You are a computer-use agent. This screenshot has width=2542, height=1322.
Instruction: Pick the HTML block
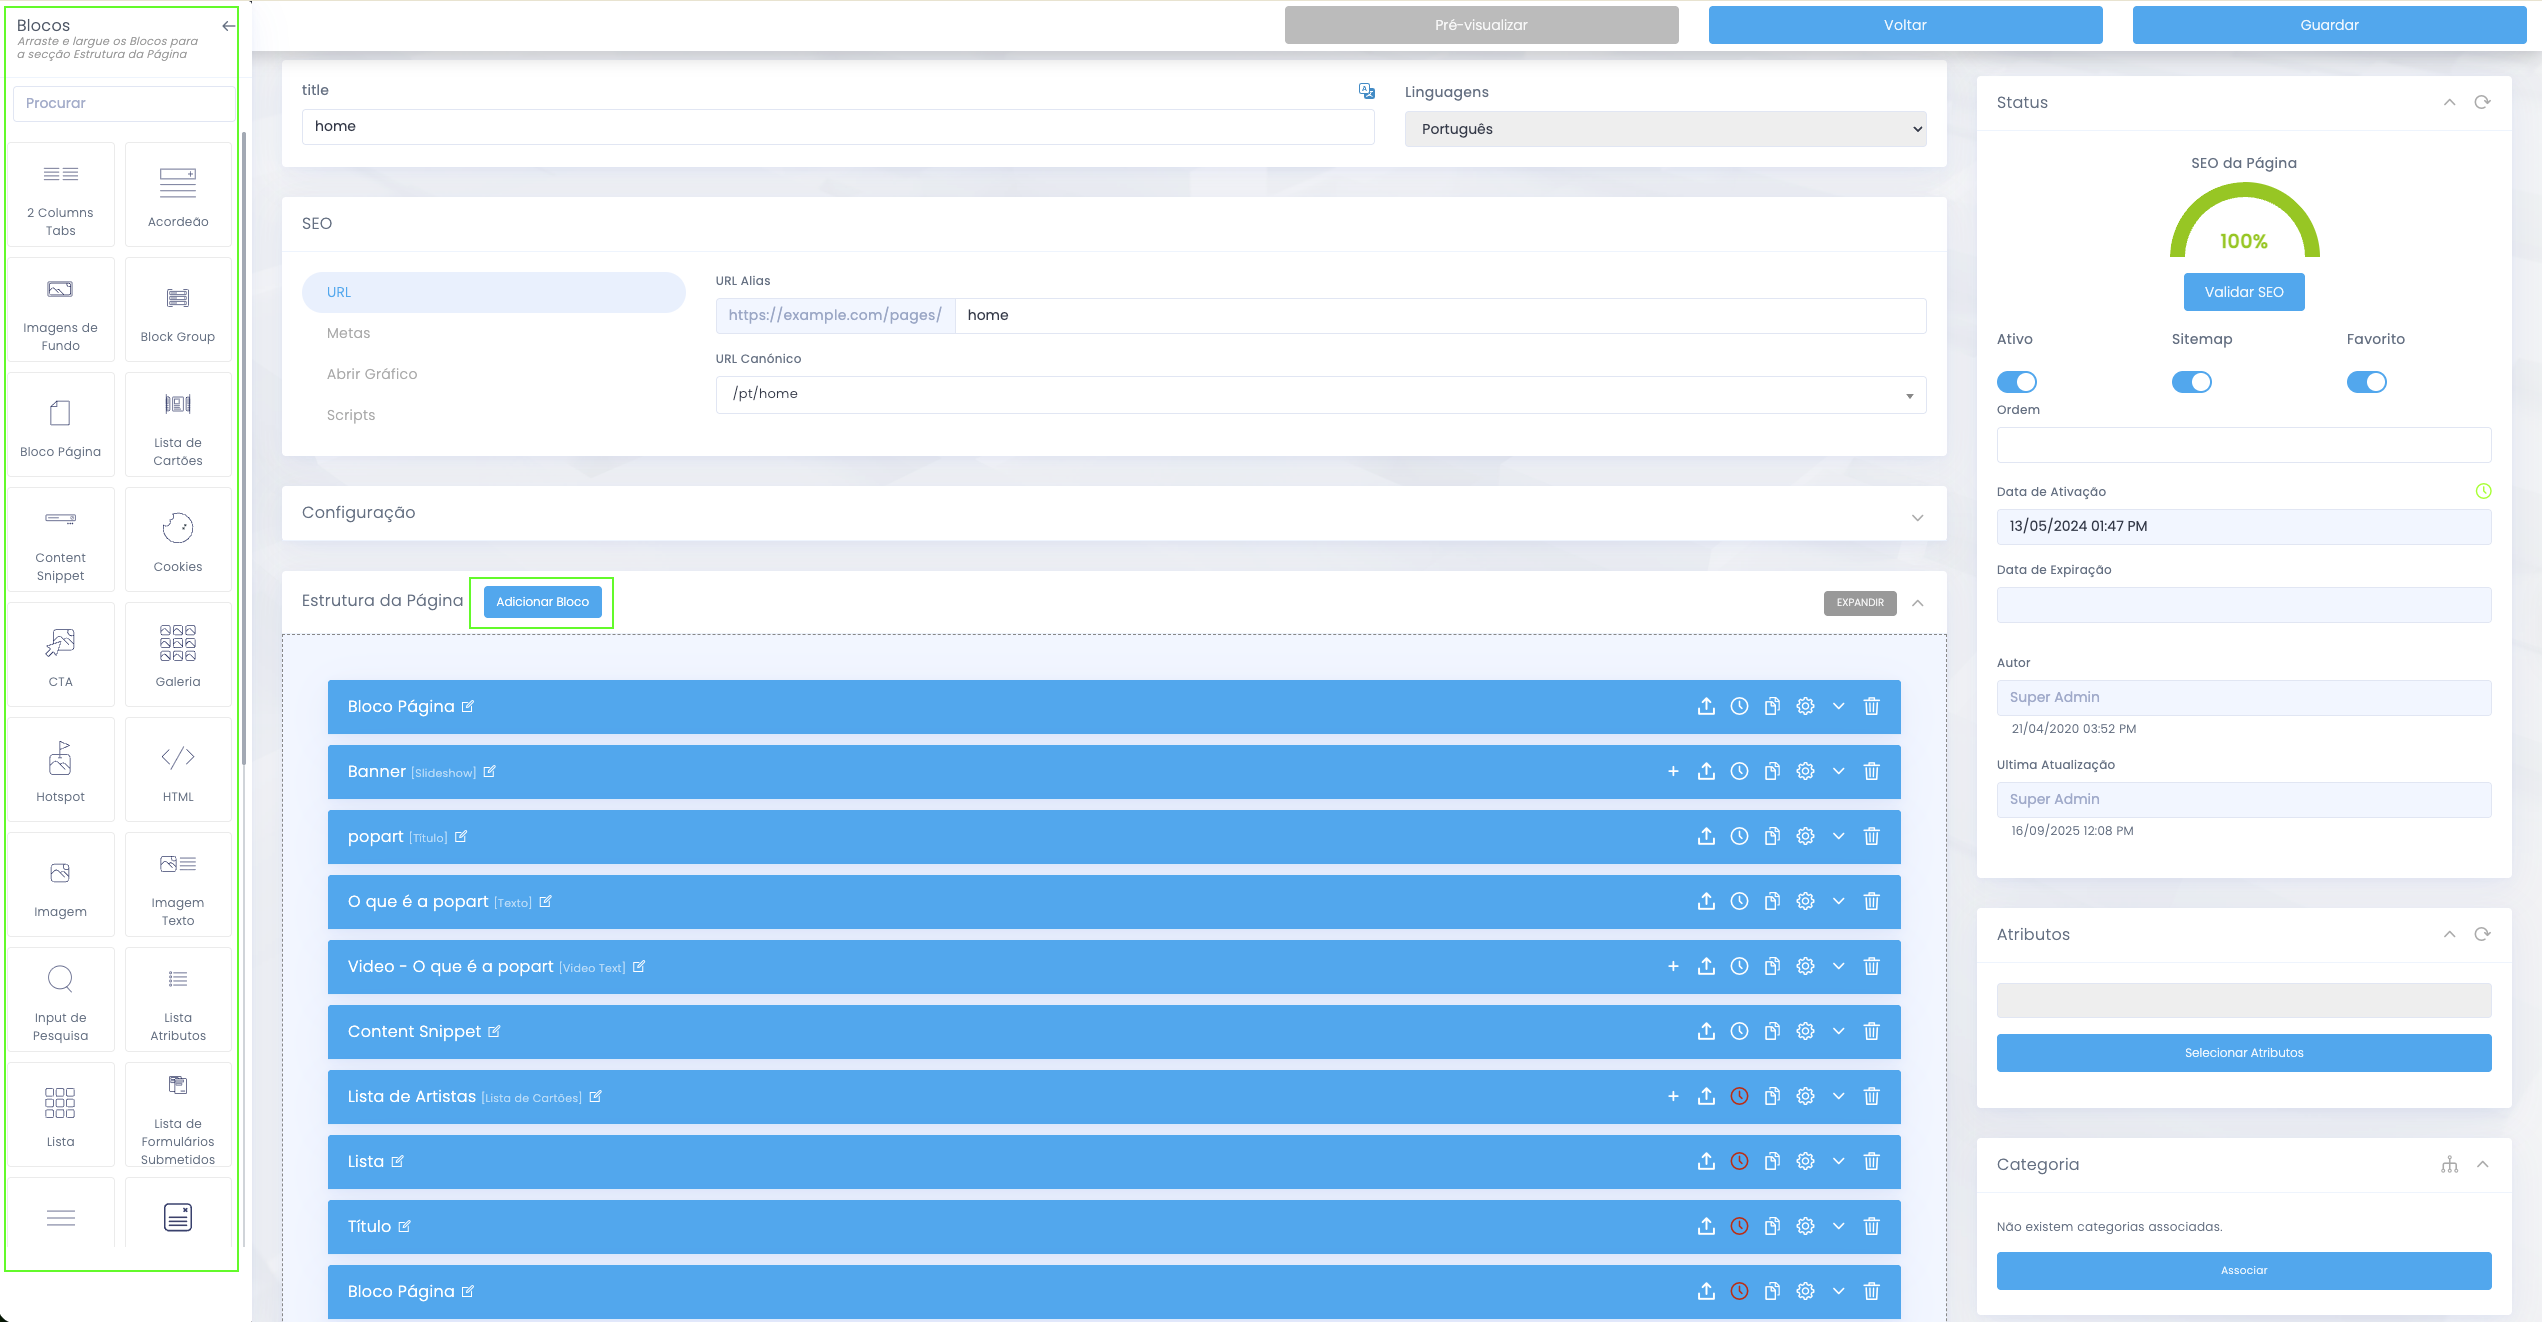click(x=178, y=770)
